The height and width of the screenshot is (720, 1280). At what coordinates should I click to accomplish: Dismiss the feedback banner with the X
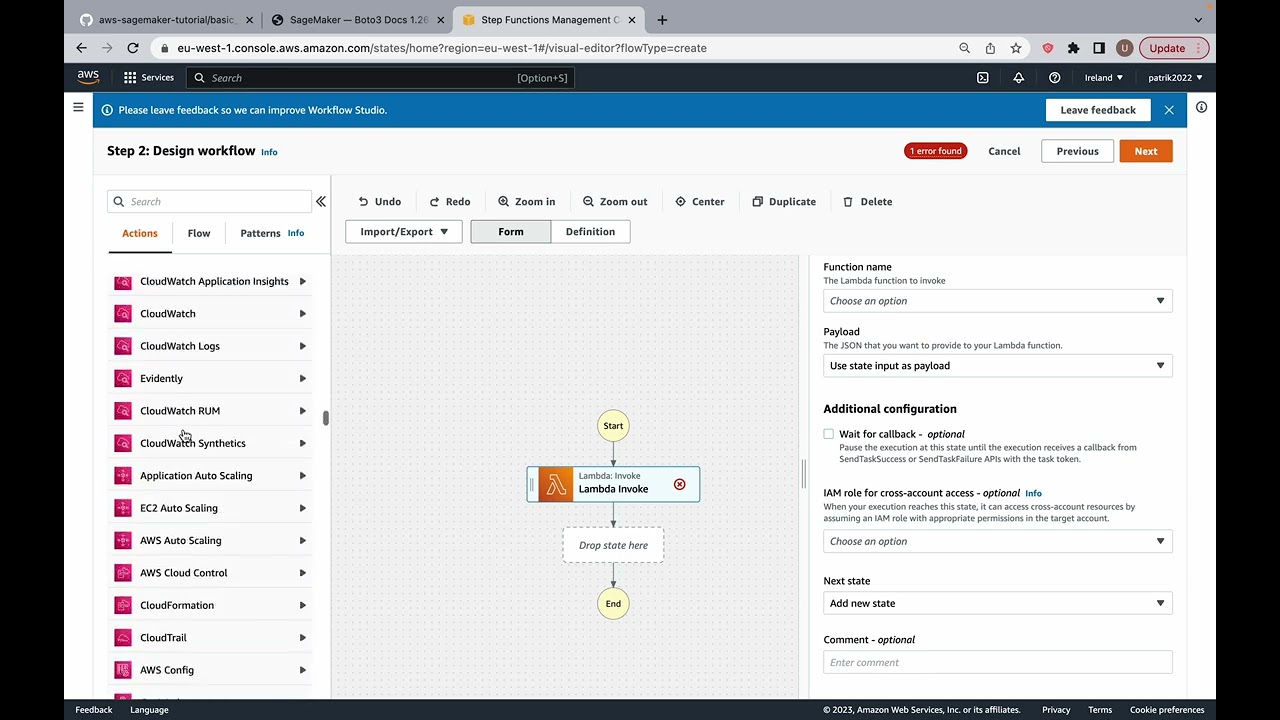tap(1169, 110)
